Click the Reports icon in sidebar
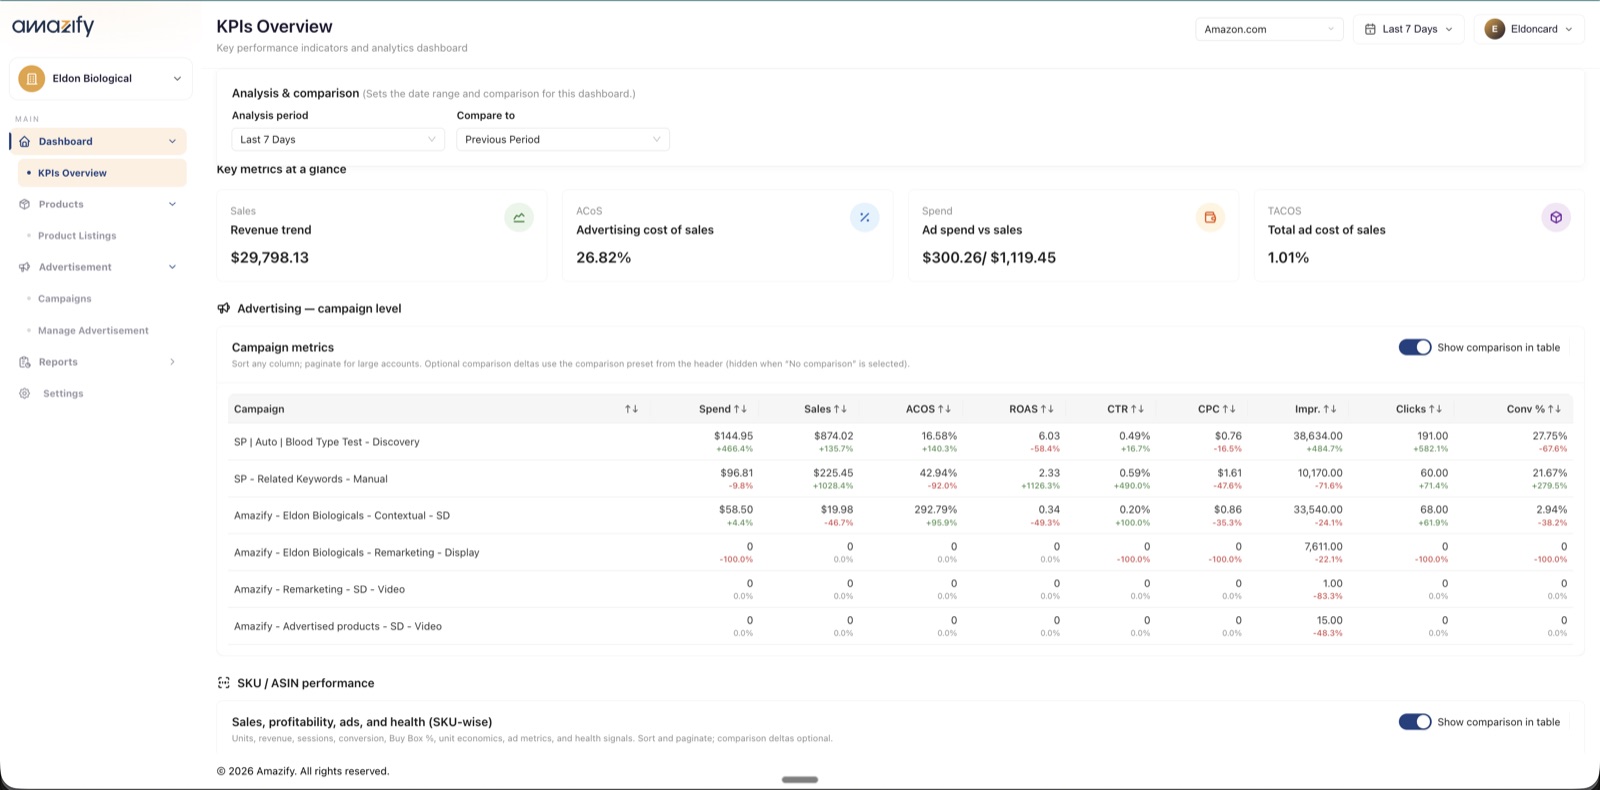1600x790 pixels. tap(25, 362)
